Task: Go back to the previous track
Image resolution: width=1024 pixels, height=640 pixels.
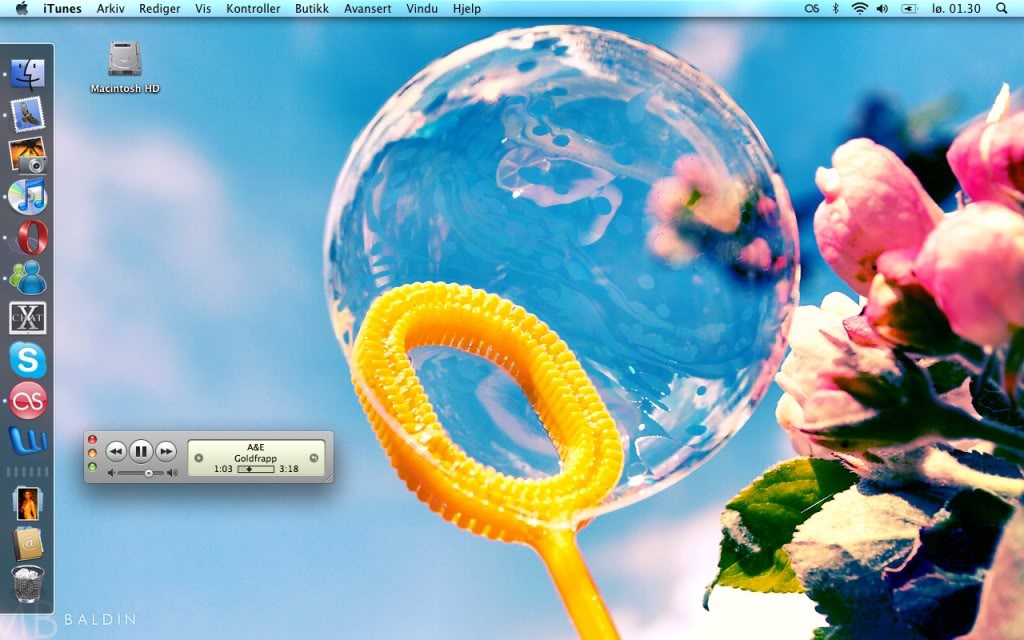Action: coord(116,451)
